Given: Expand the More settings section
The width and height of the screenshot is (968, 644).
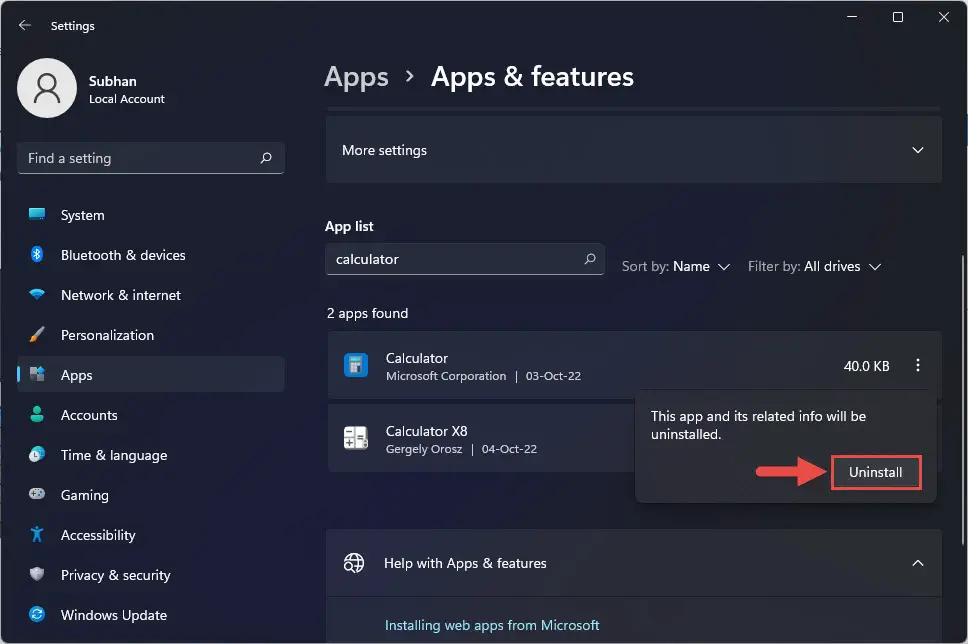Looking at the screenshot, I should (917, 150).
